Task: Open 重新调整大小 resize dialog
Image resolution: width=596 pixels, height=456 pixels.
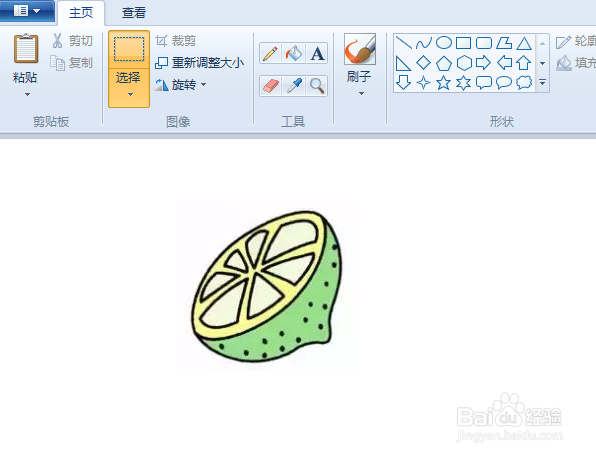Action: tap(200, 63)
